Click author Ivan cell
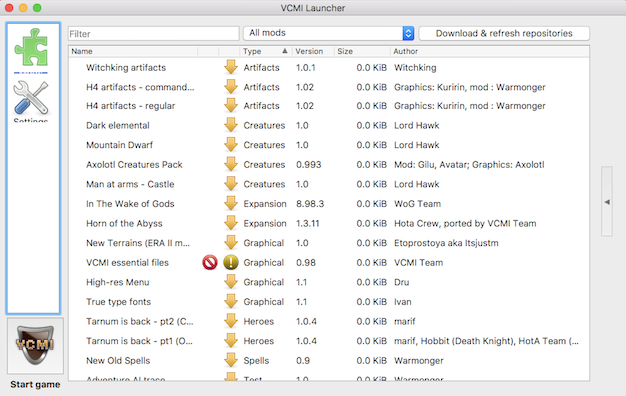626x396 pixels. click(402, 301)
